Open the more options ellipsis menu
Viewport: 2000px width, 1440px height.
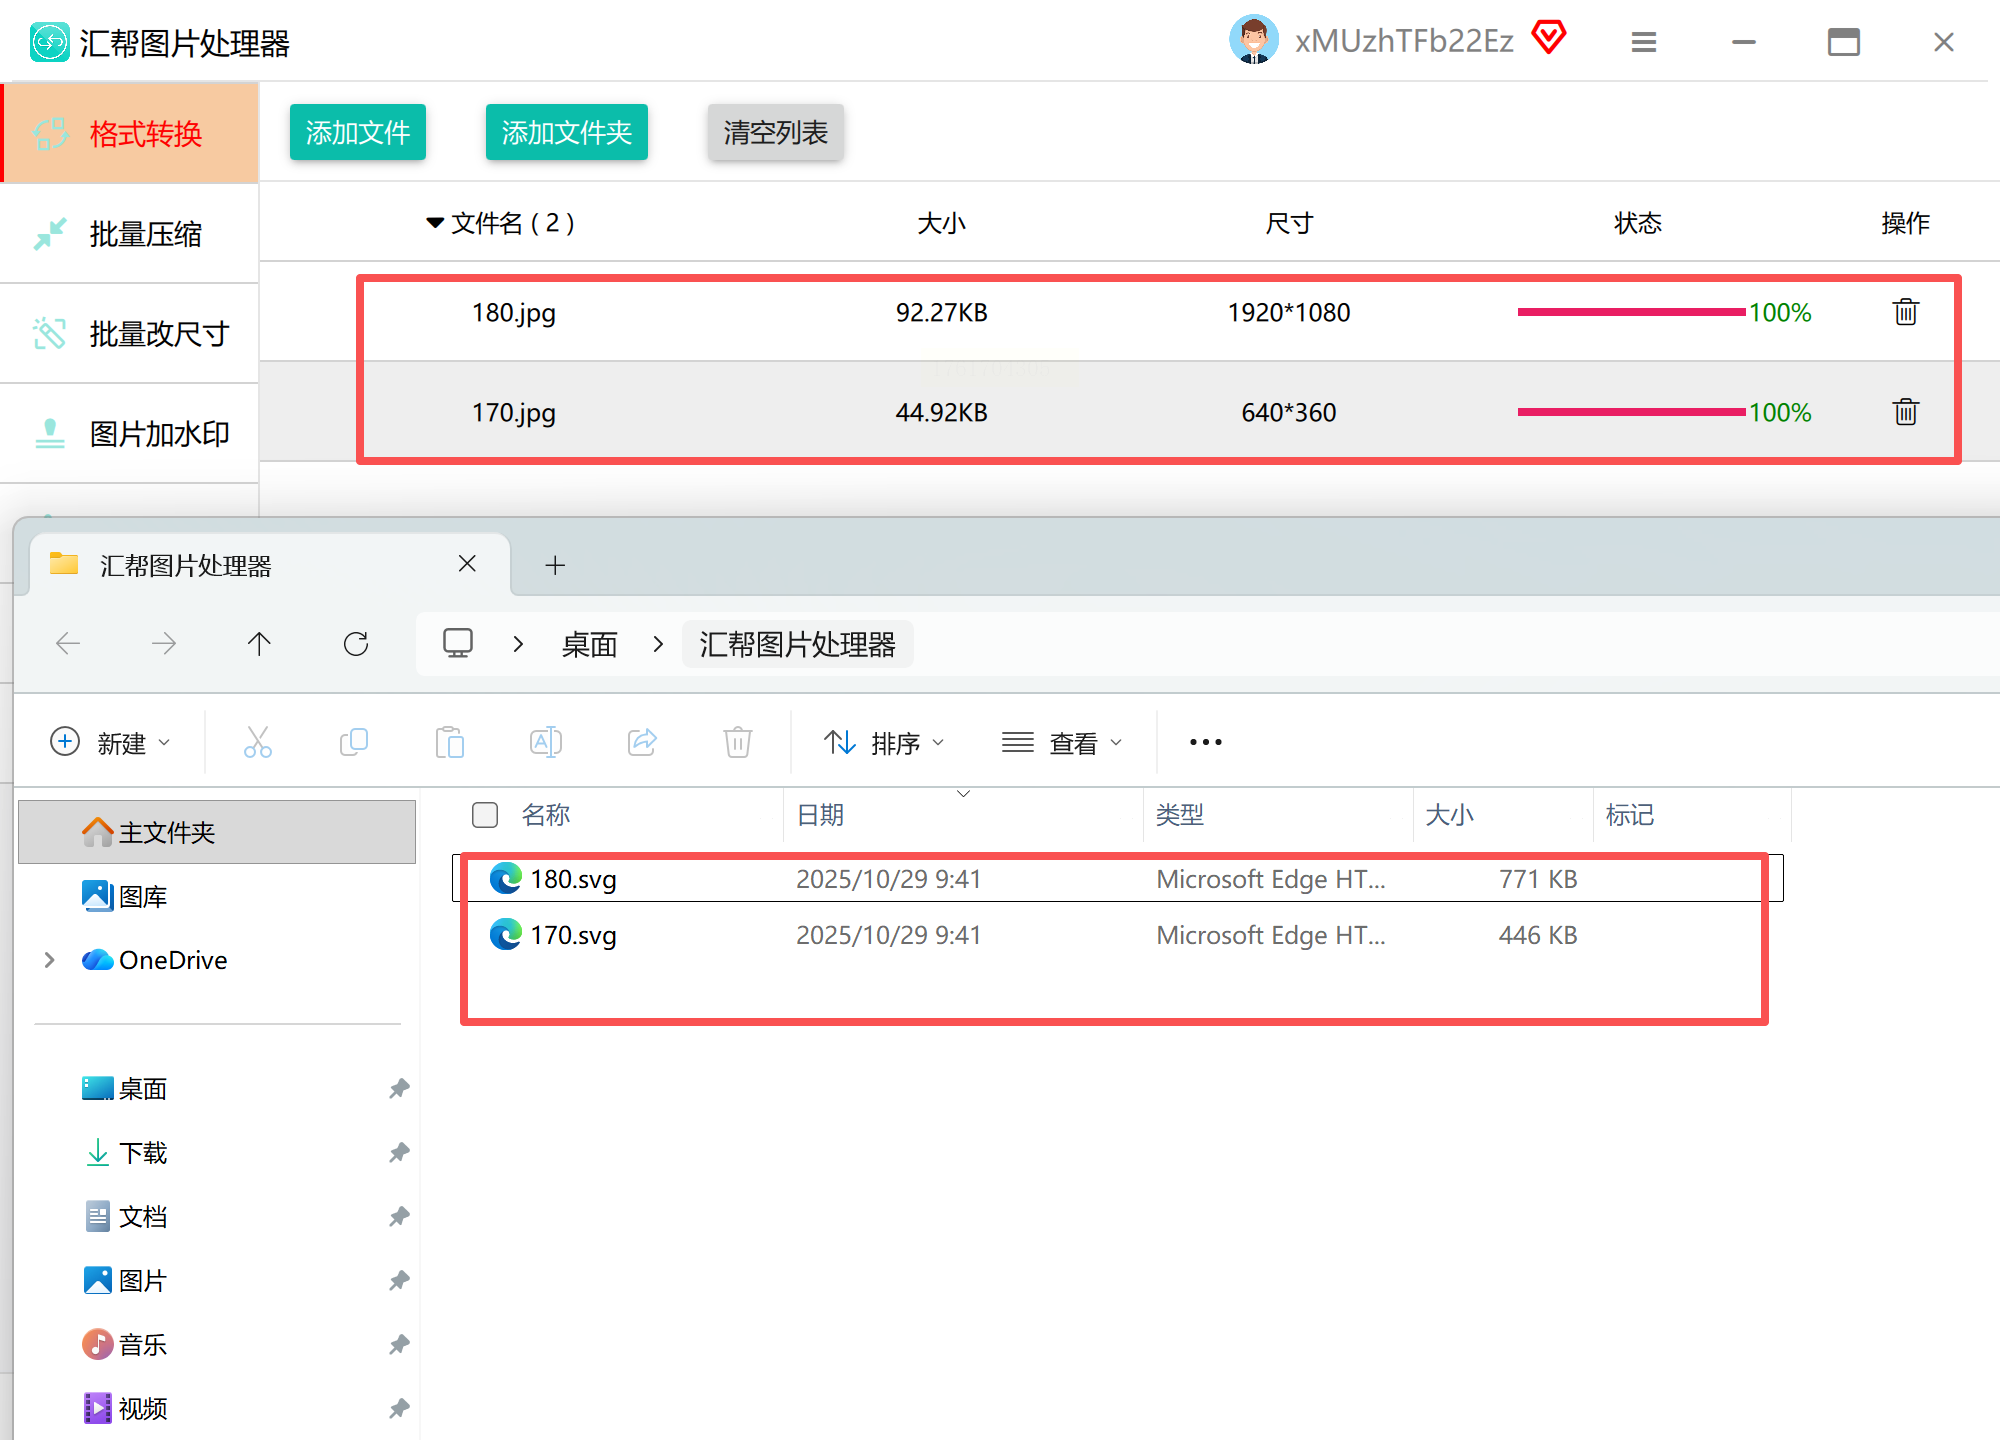pos(1205,742)
